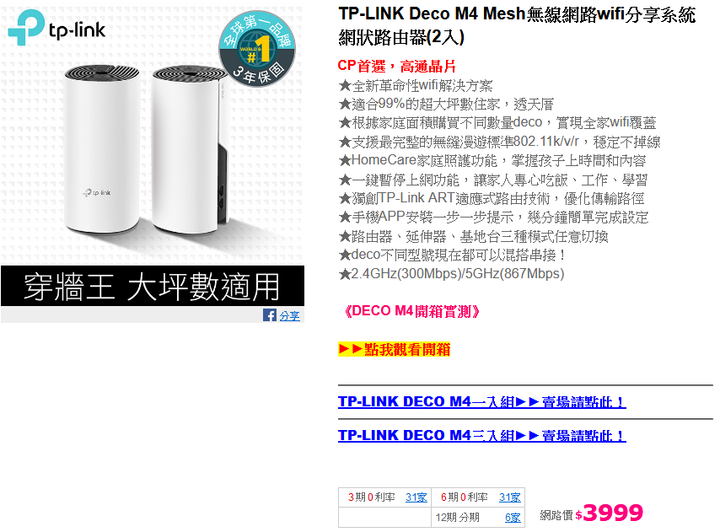Open TP-LINK DECO M4 三入組 store link
This screenshot has width=720, height=532.
[x=482, y=435]
